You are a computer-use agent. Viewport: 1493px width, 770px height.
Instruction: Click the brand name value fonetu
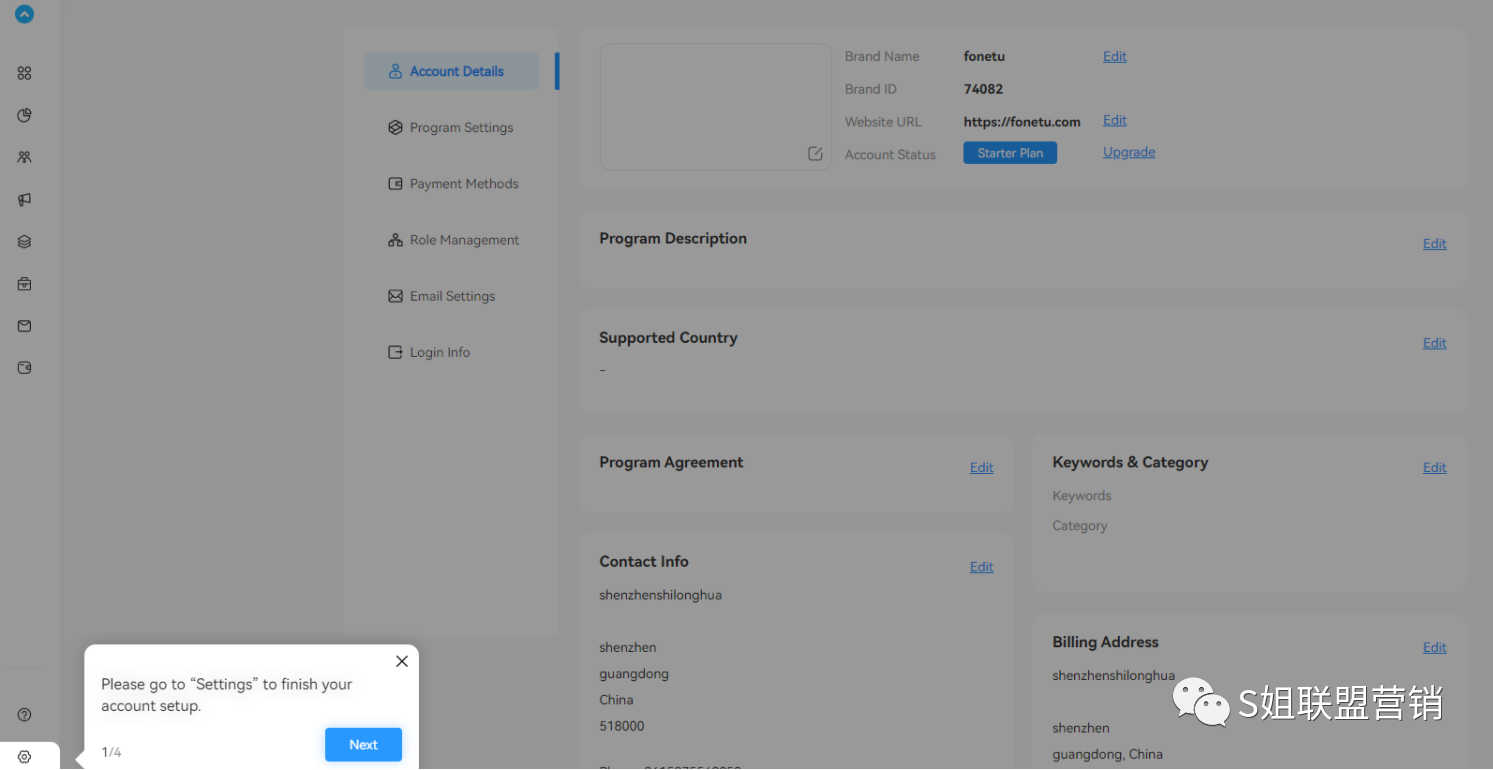click(983, 56)
